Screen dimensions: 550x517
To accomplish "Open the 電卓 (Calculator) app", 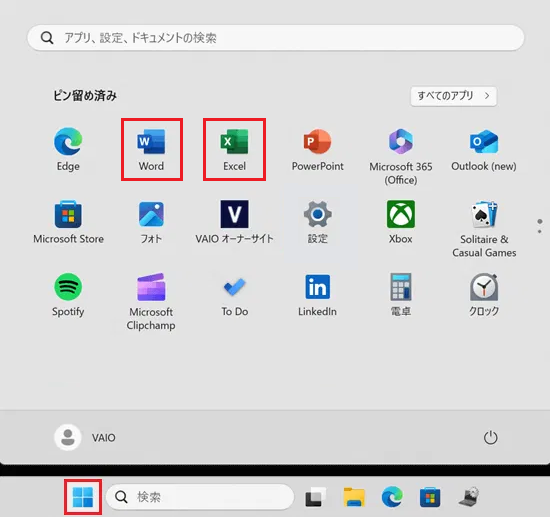I will 401,295.
